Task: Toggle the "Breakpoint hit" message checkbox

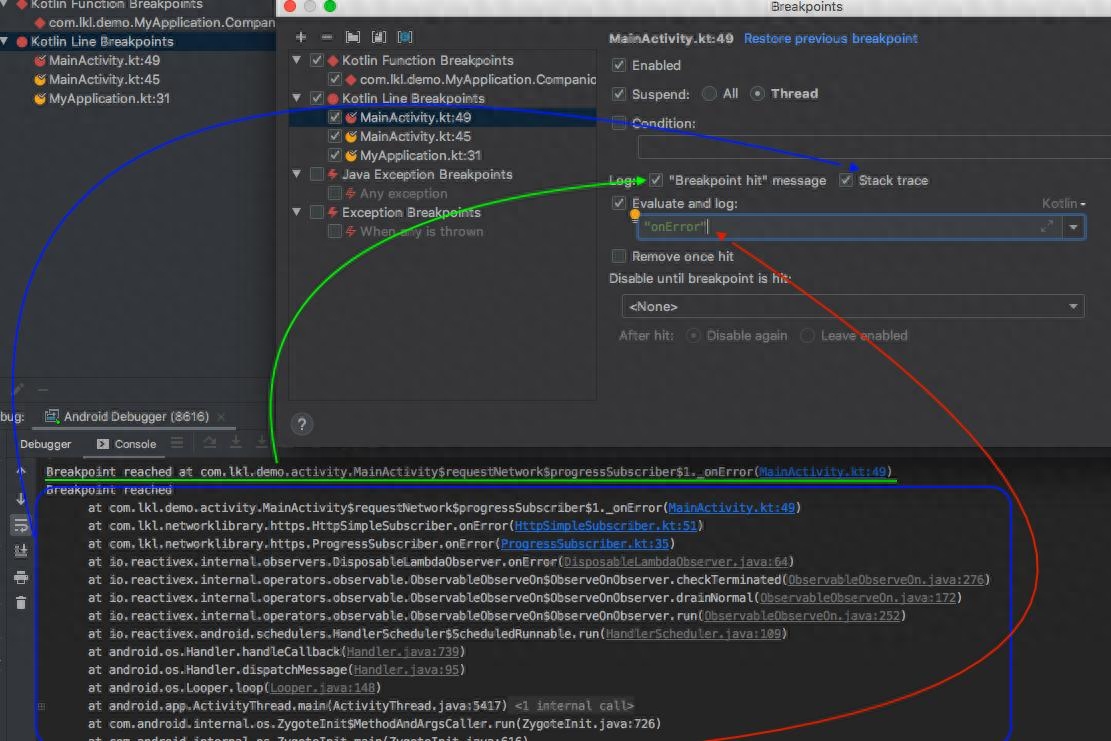Action: point(655,181)
